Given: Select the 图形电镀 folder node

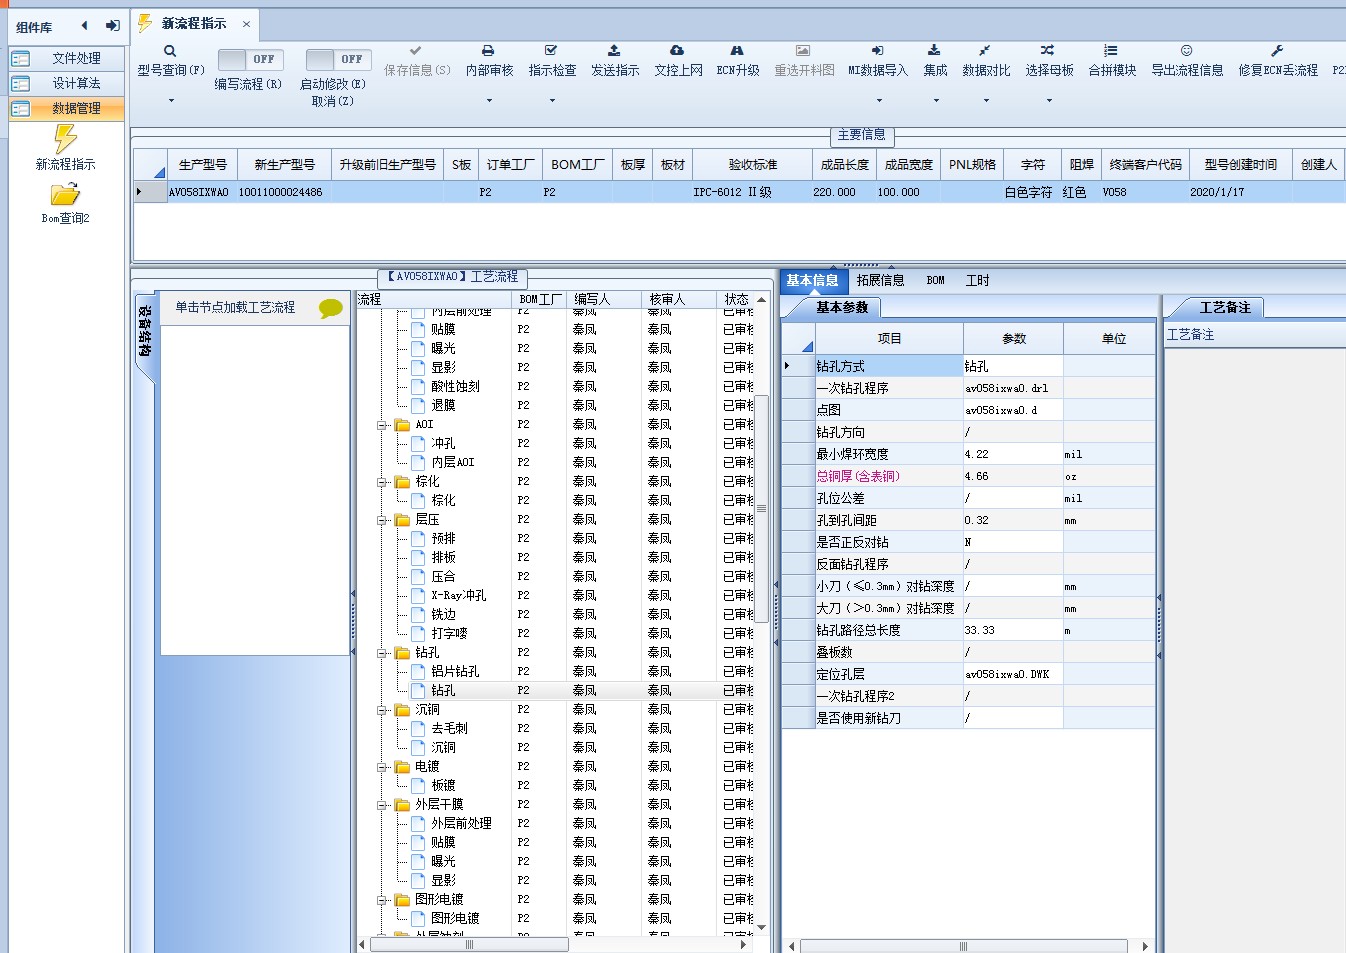Looking at the screenshot, I should tap(439, 900).
